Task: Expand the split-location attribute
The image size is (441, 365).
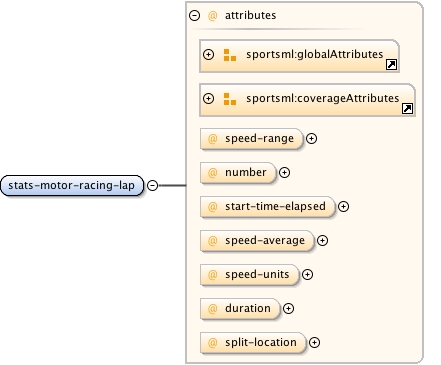Action: pyautogui.click(x=314, y=343)
